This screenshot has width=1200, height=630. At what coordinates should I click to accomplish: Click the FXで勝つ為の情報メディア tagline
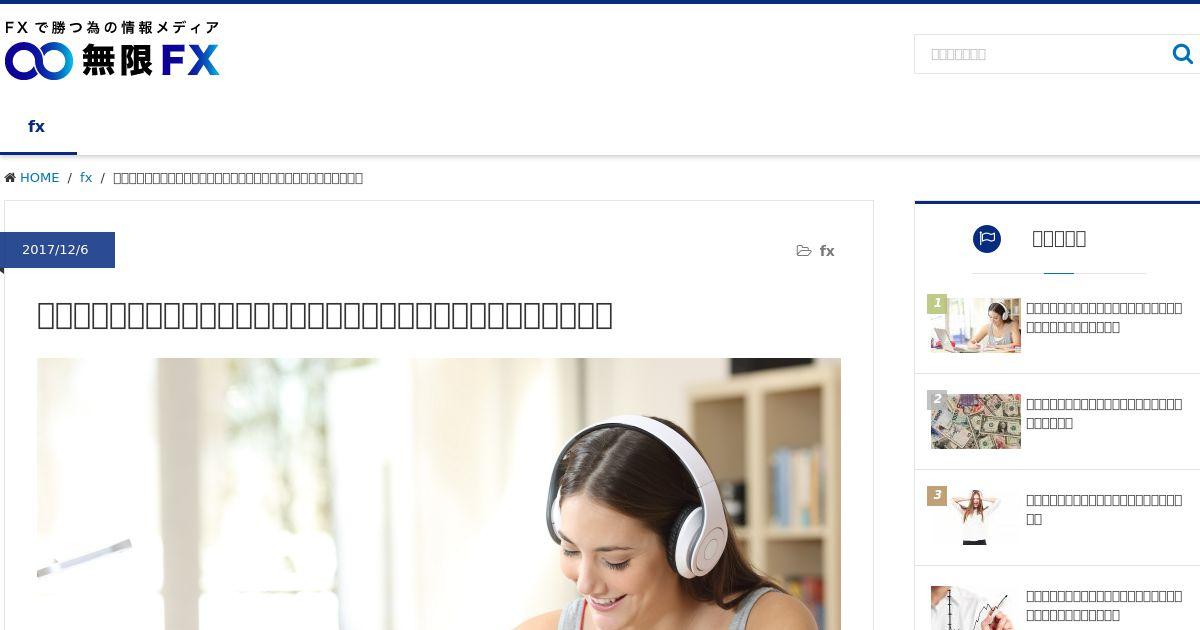(112, 28)
